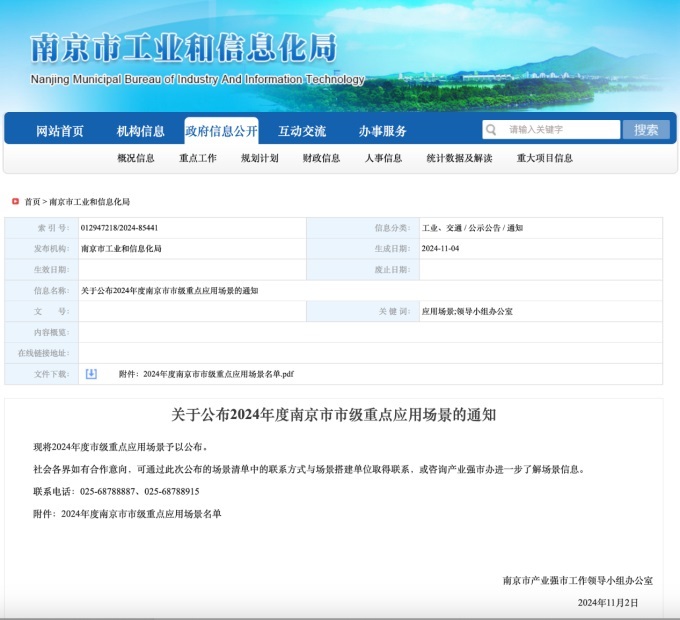Click the 首页 breadcrumb link
Image resolution: width=680 pixels, height=620 pixels.
33,202
